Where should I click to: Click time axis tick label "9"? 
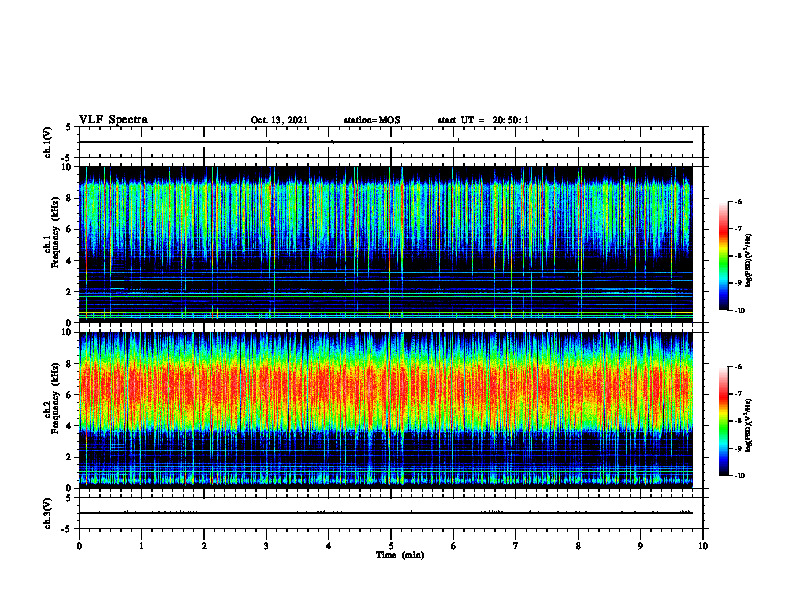(x=640, y=546)
